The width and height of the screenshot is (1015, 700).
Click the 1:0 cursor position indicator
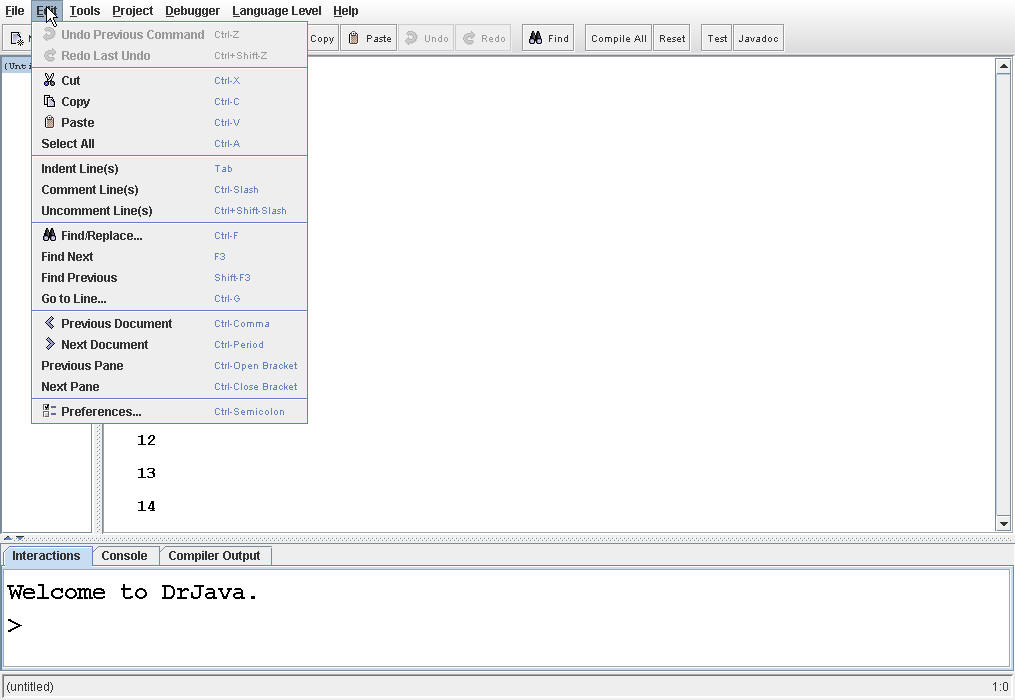tap(1000, 686)
